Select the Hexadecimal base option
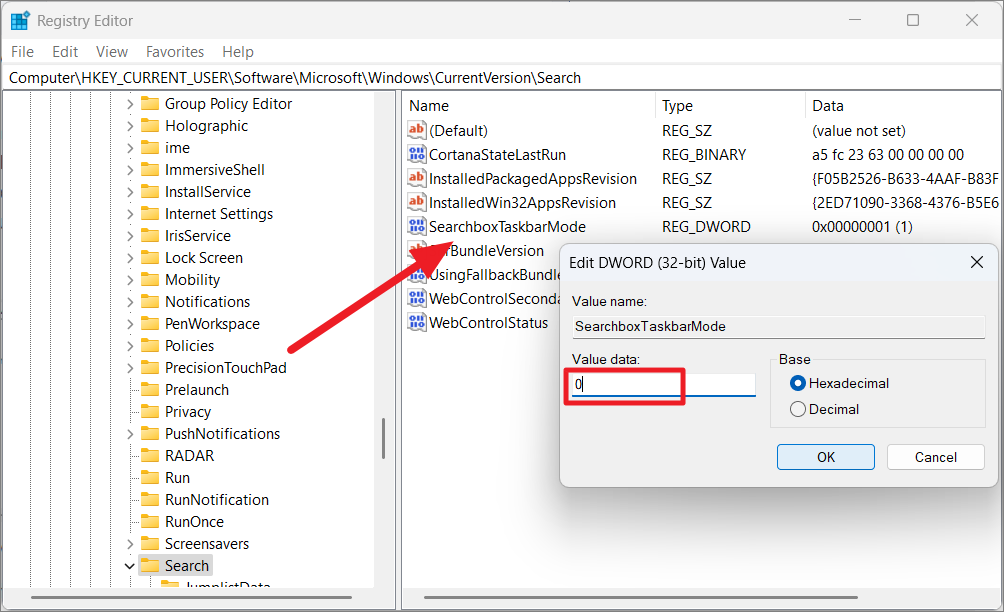Screen dimensions: 1004x612 798,383
